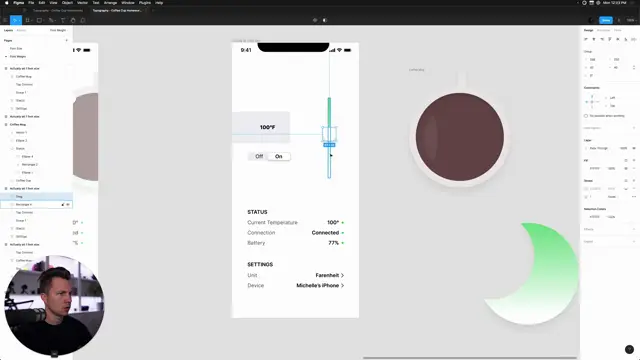
Task: Click the Align bottom icon
Action: coord(626,39)
